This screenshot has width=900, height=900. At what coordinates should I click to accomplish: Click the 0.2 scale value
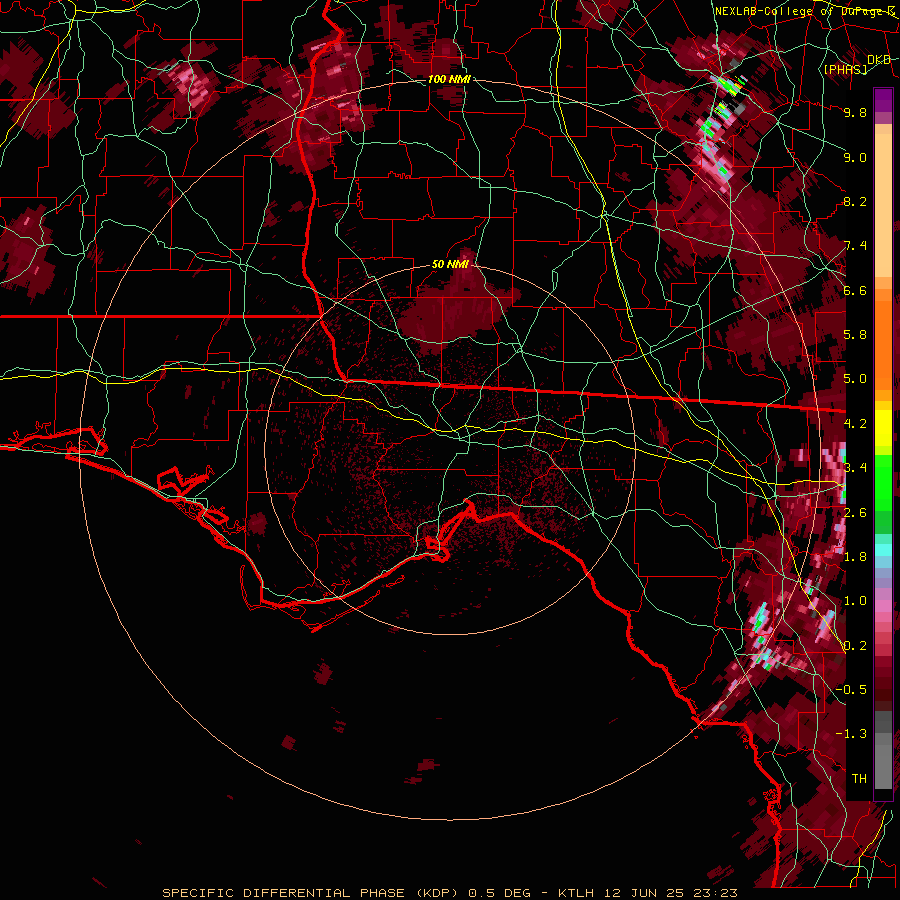coord(855,646)
